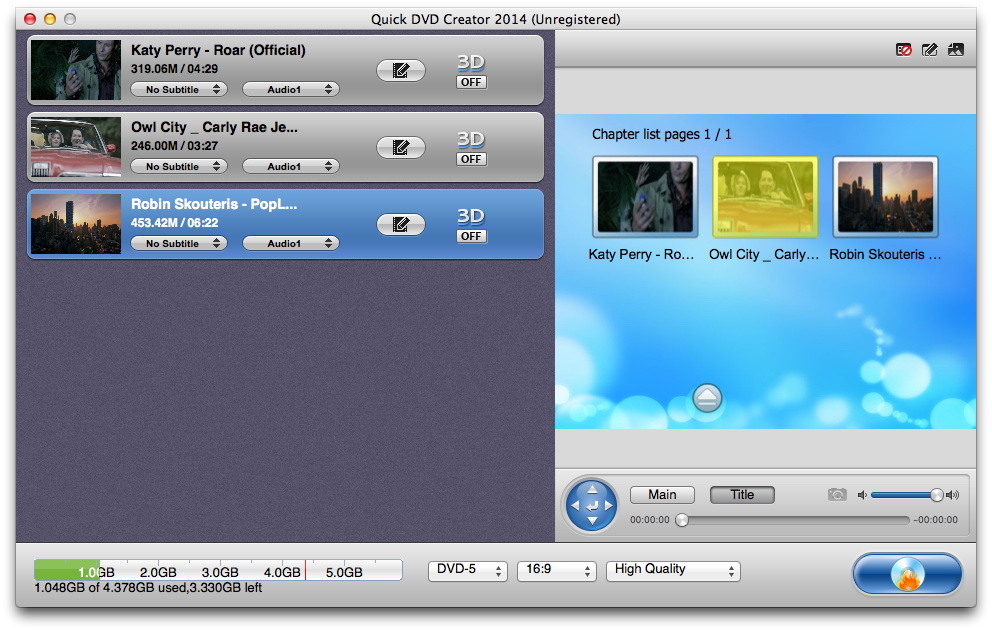Click 'Robin Skouteris …' chapter caption
The image size is (992, 631).
click(885, 254)
